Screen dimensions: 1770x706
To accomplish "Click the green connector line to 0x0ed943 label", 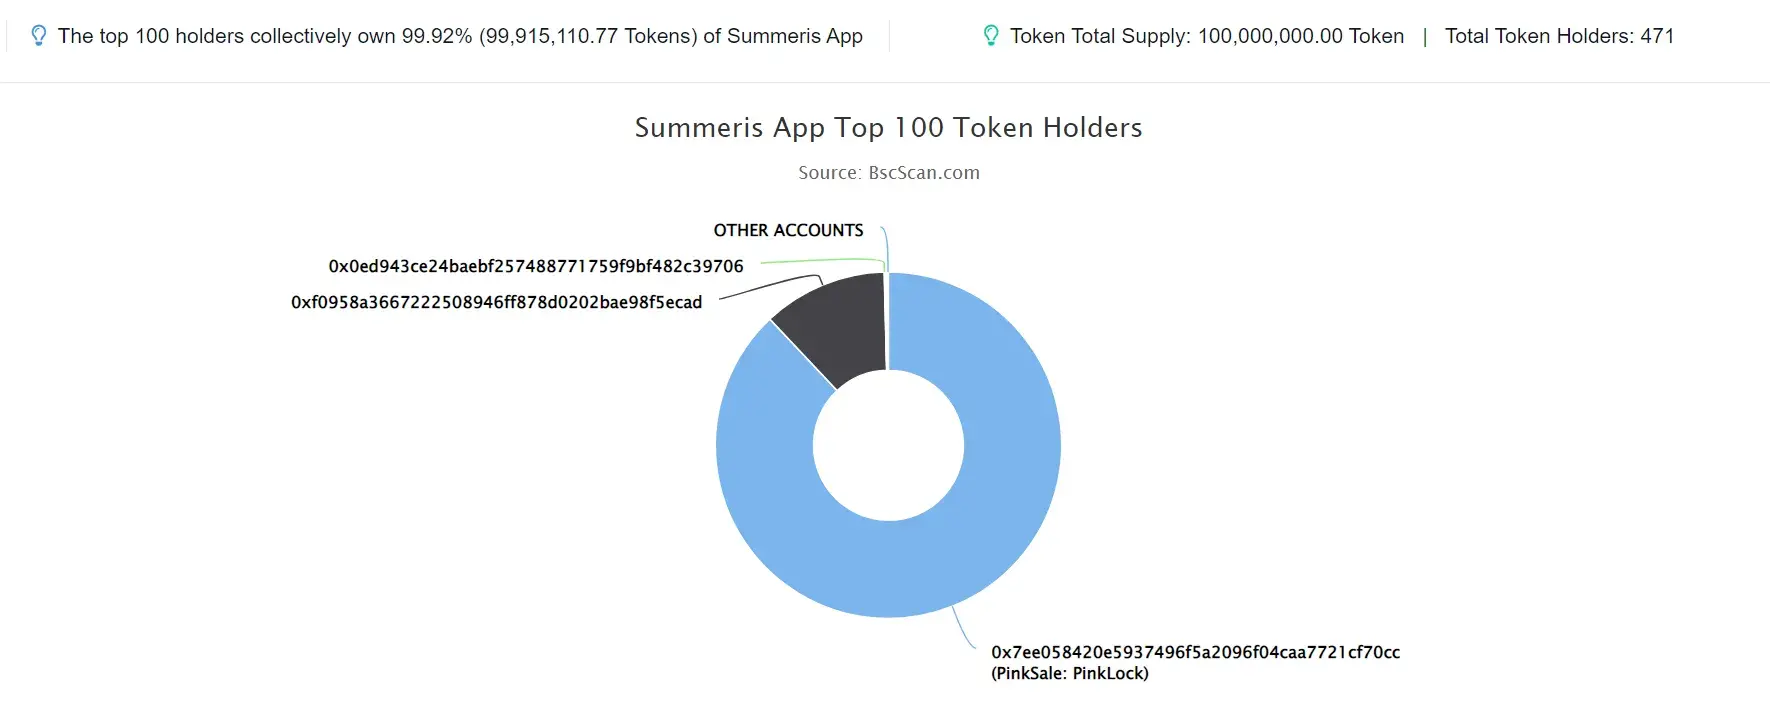I will click(x=823, y=262).
